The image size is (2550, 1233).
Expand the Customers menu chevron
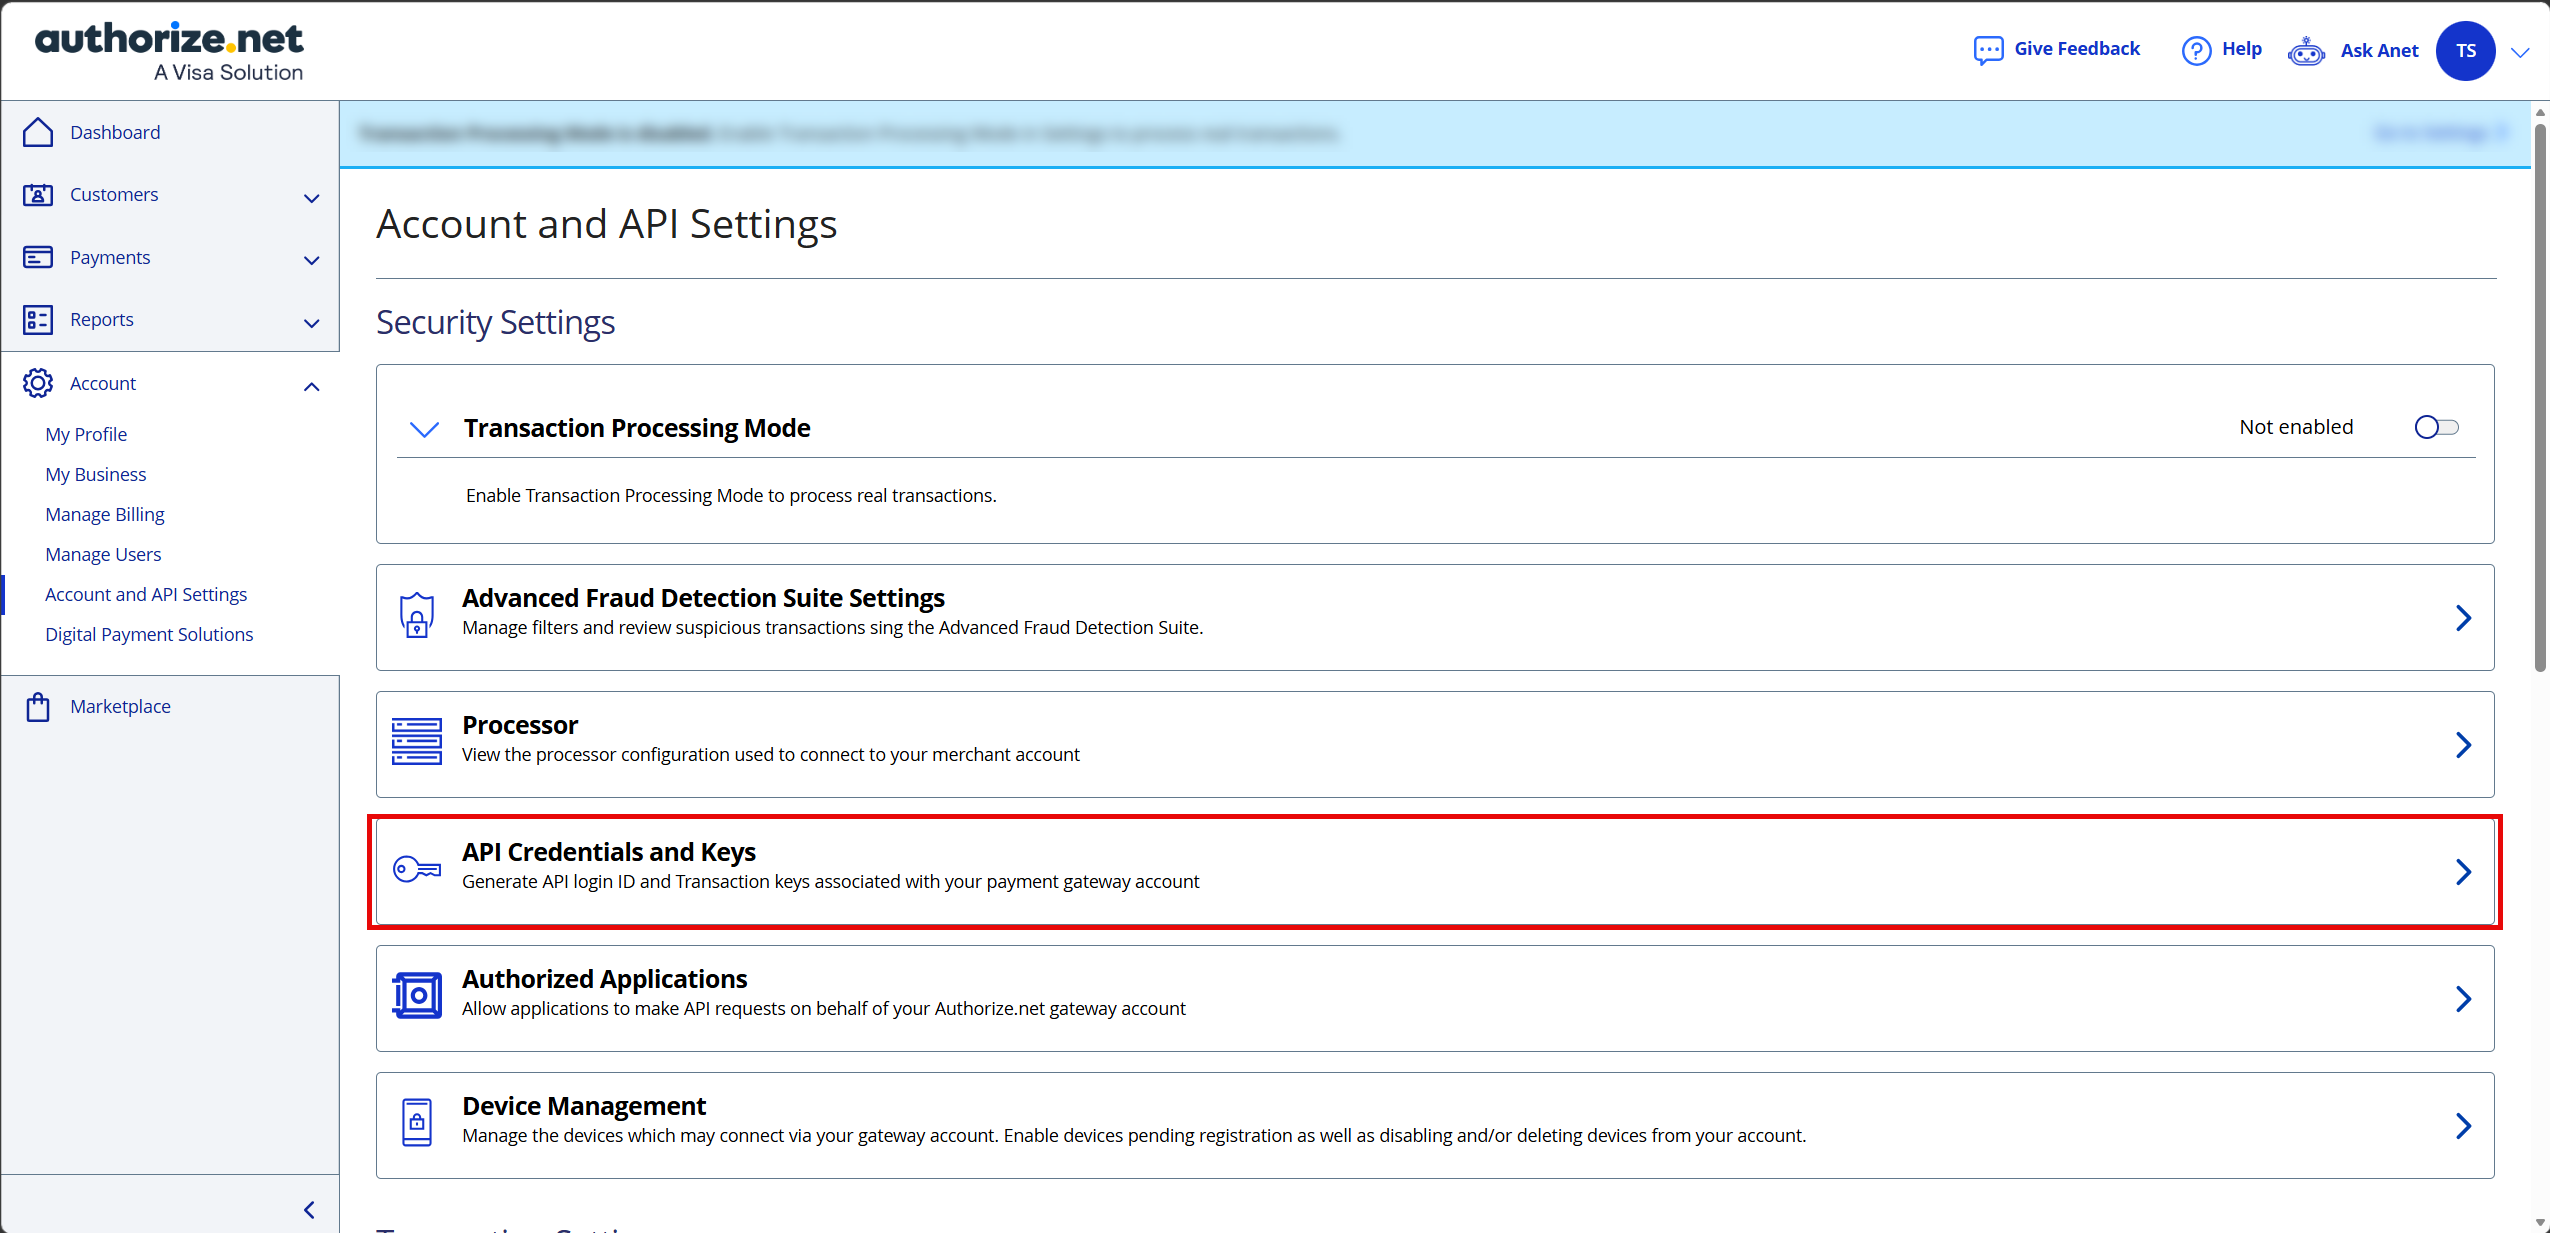click(312, 198)
